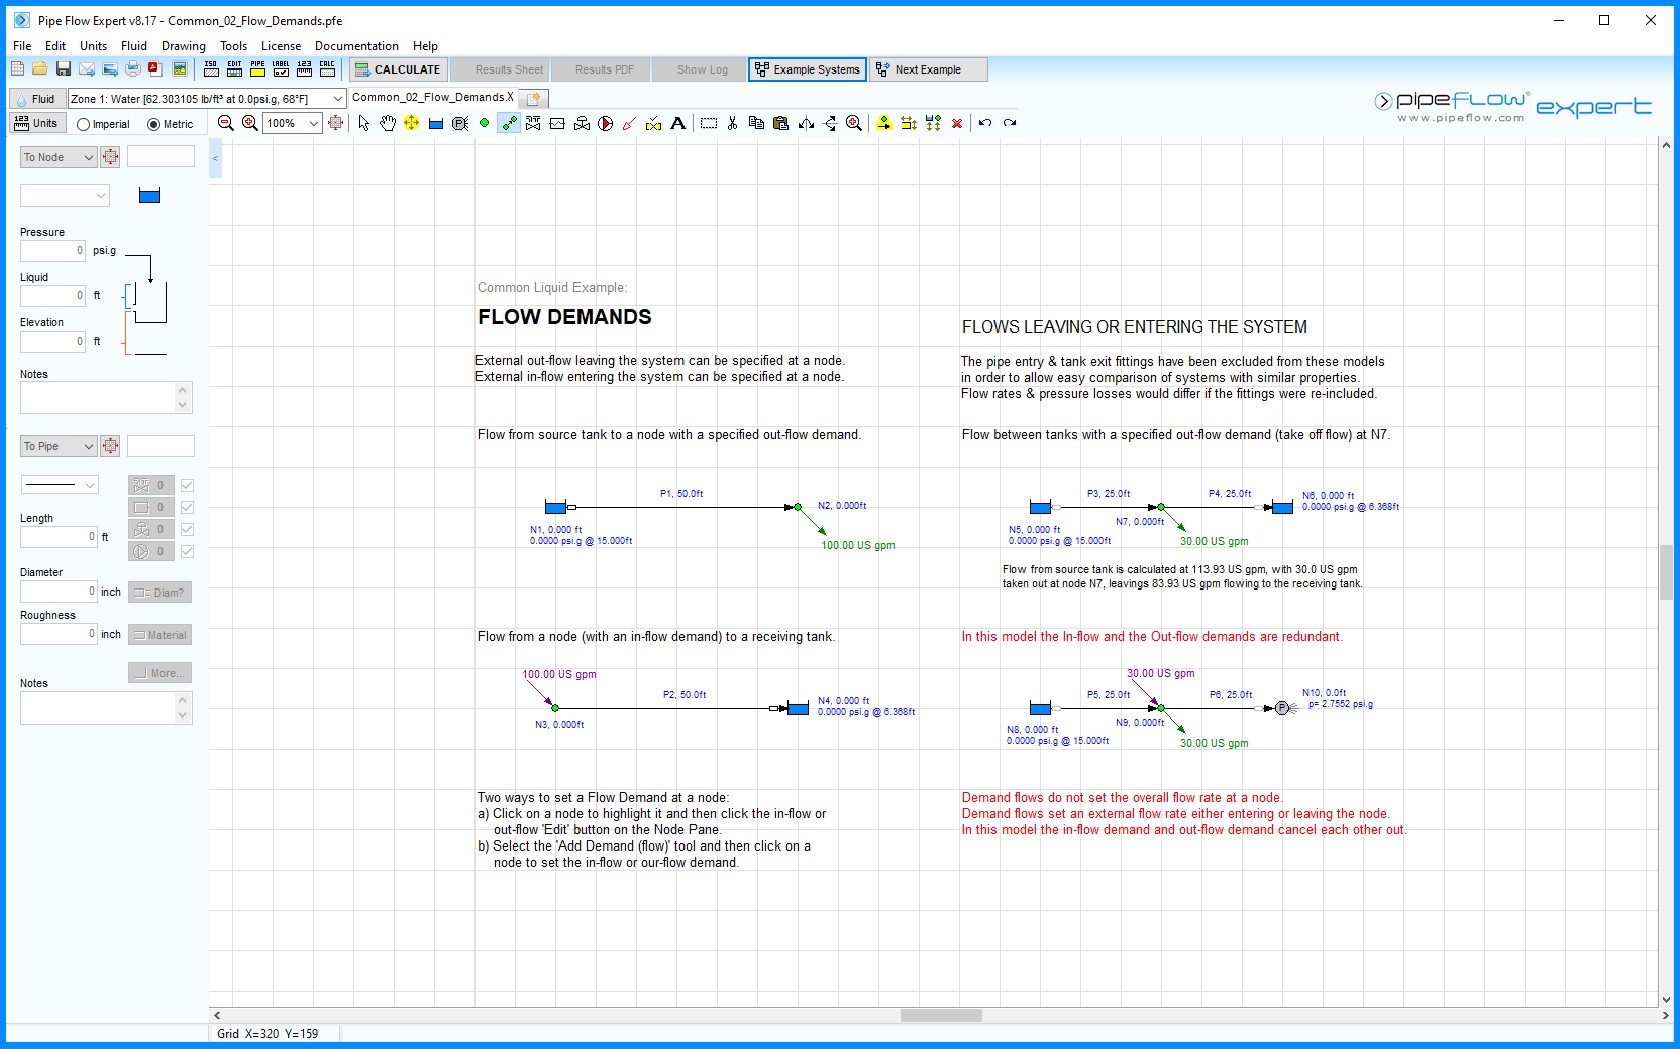Zoom out with the minus magnifier

[226, 123]
